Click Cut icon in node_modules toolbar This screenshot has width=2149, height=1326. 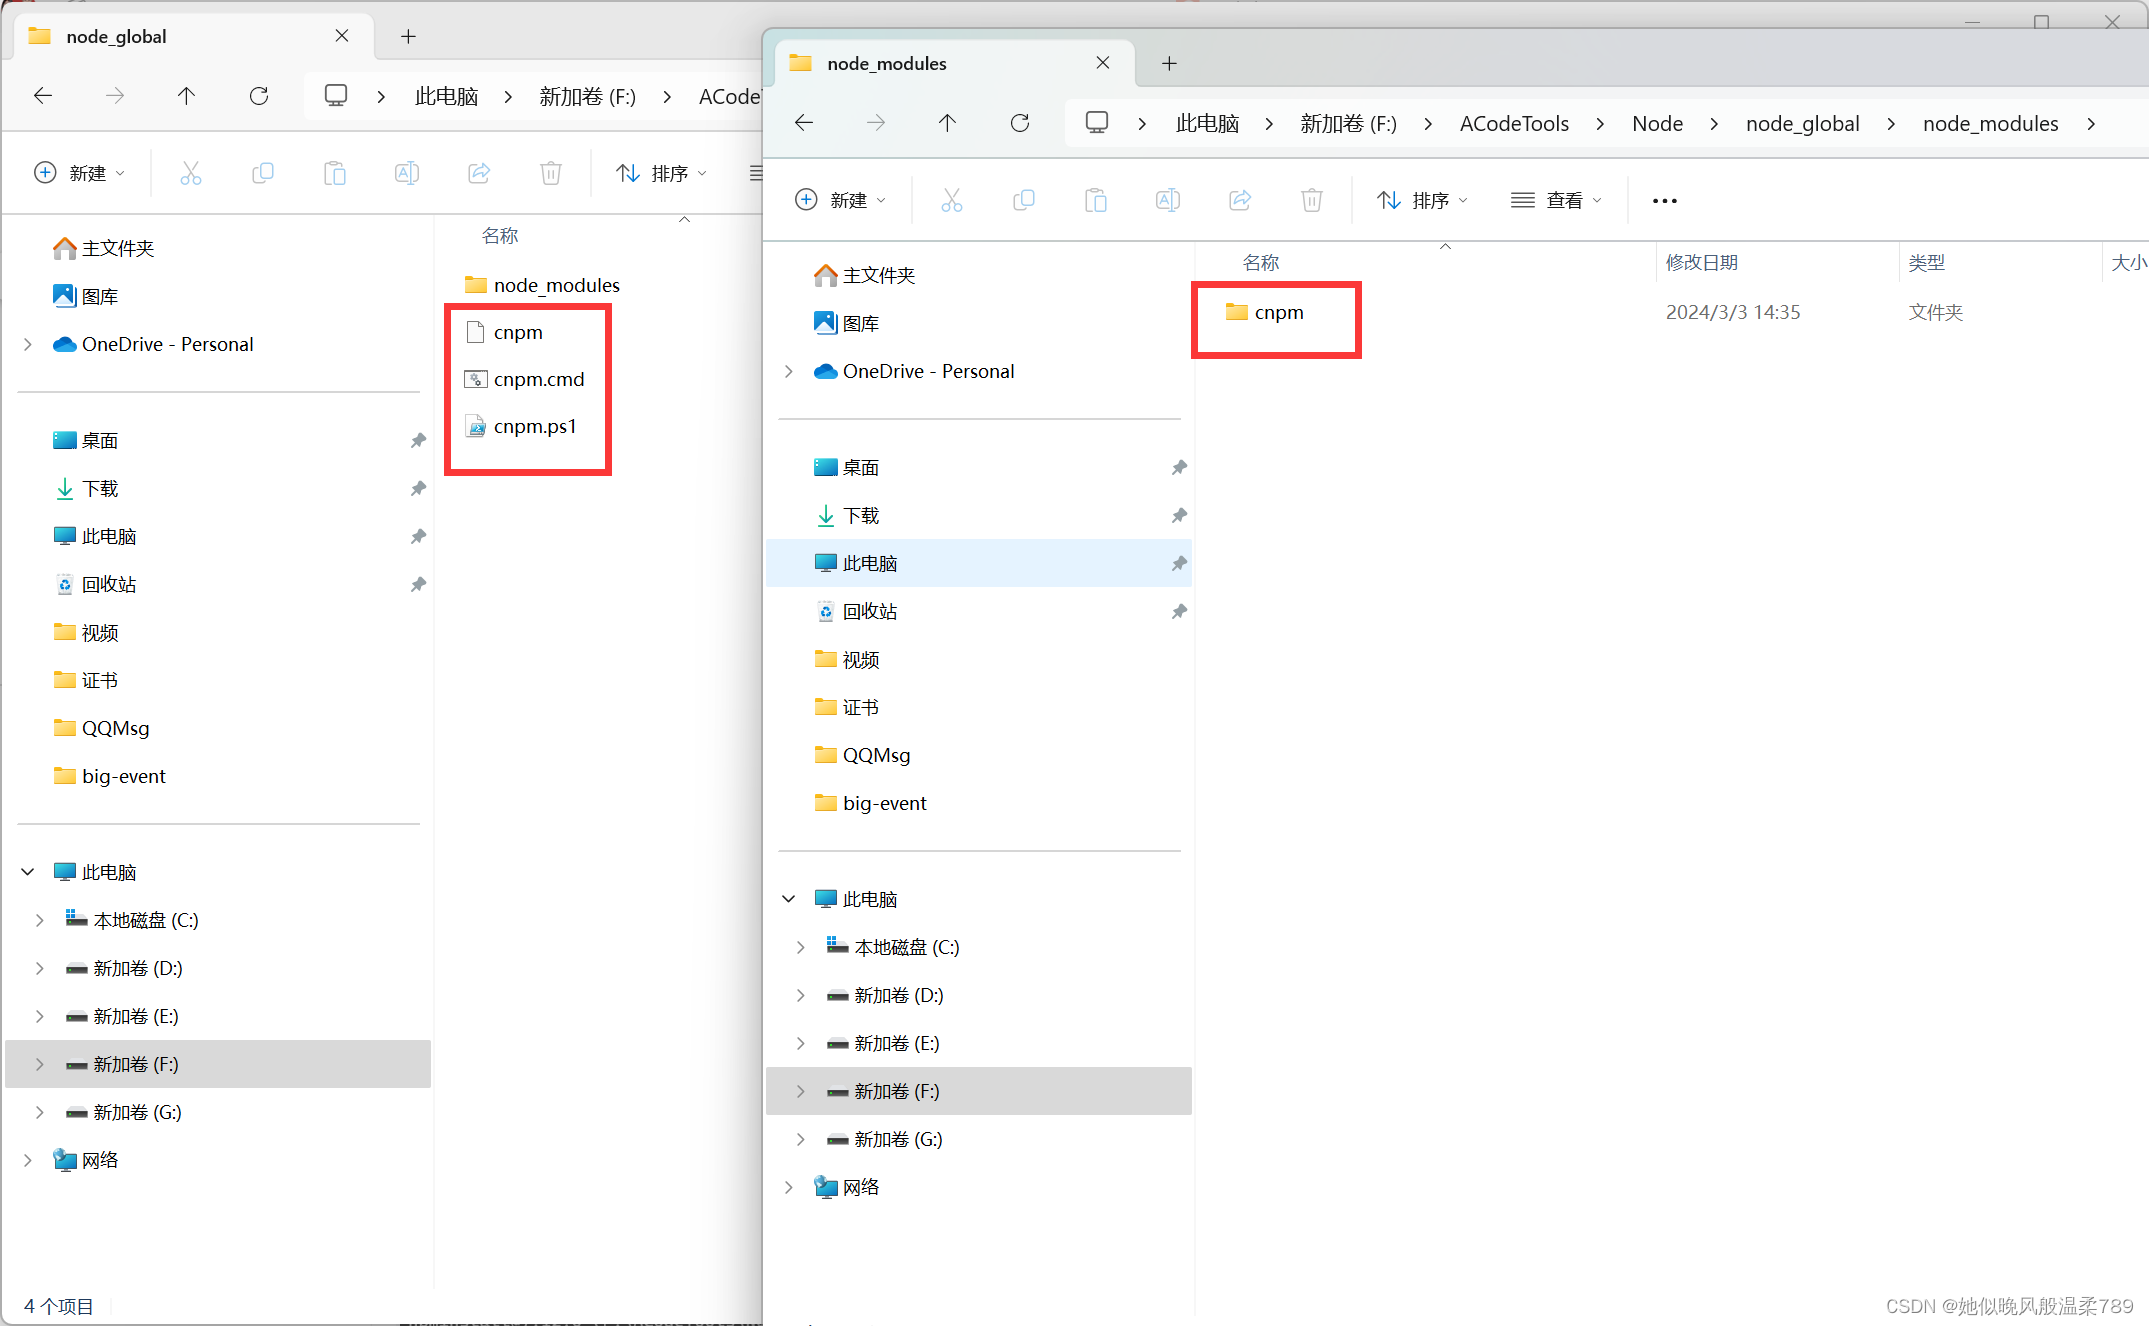(x=952, y=200)
